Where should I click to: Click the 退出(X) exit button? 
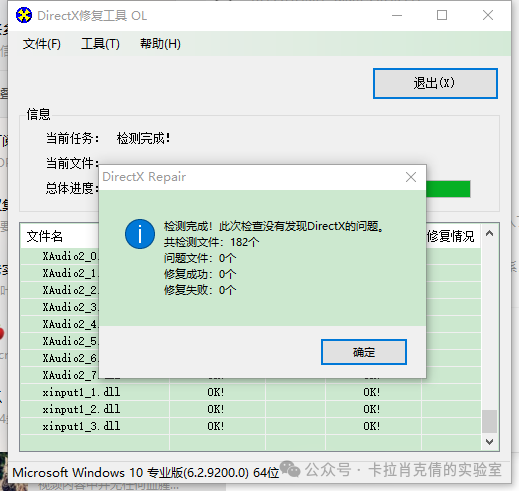435,83
